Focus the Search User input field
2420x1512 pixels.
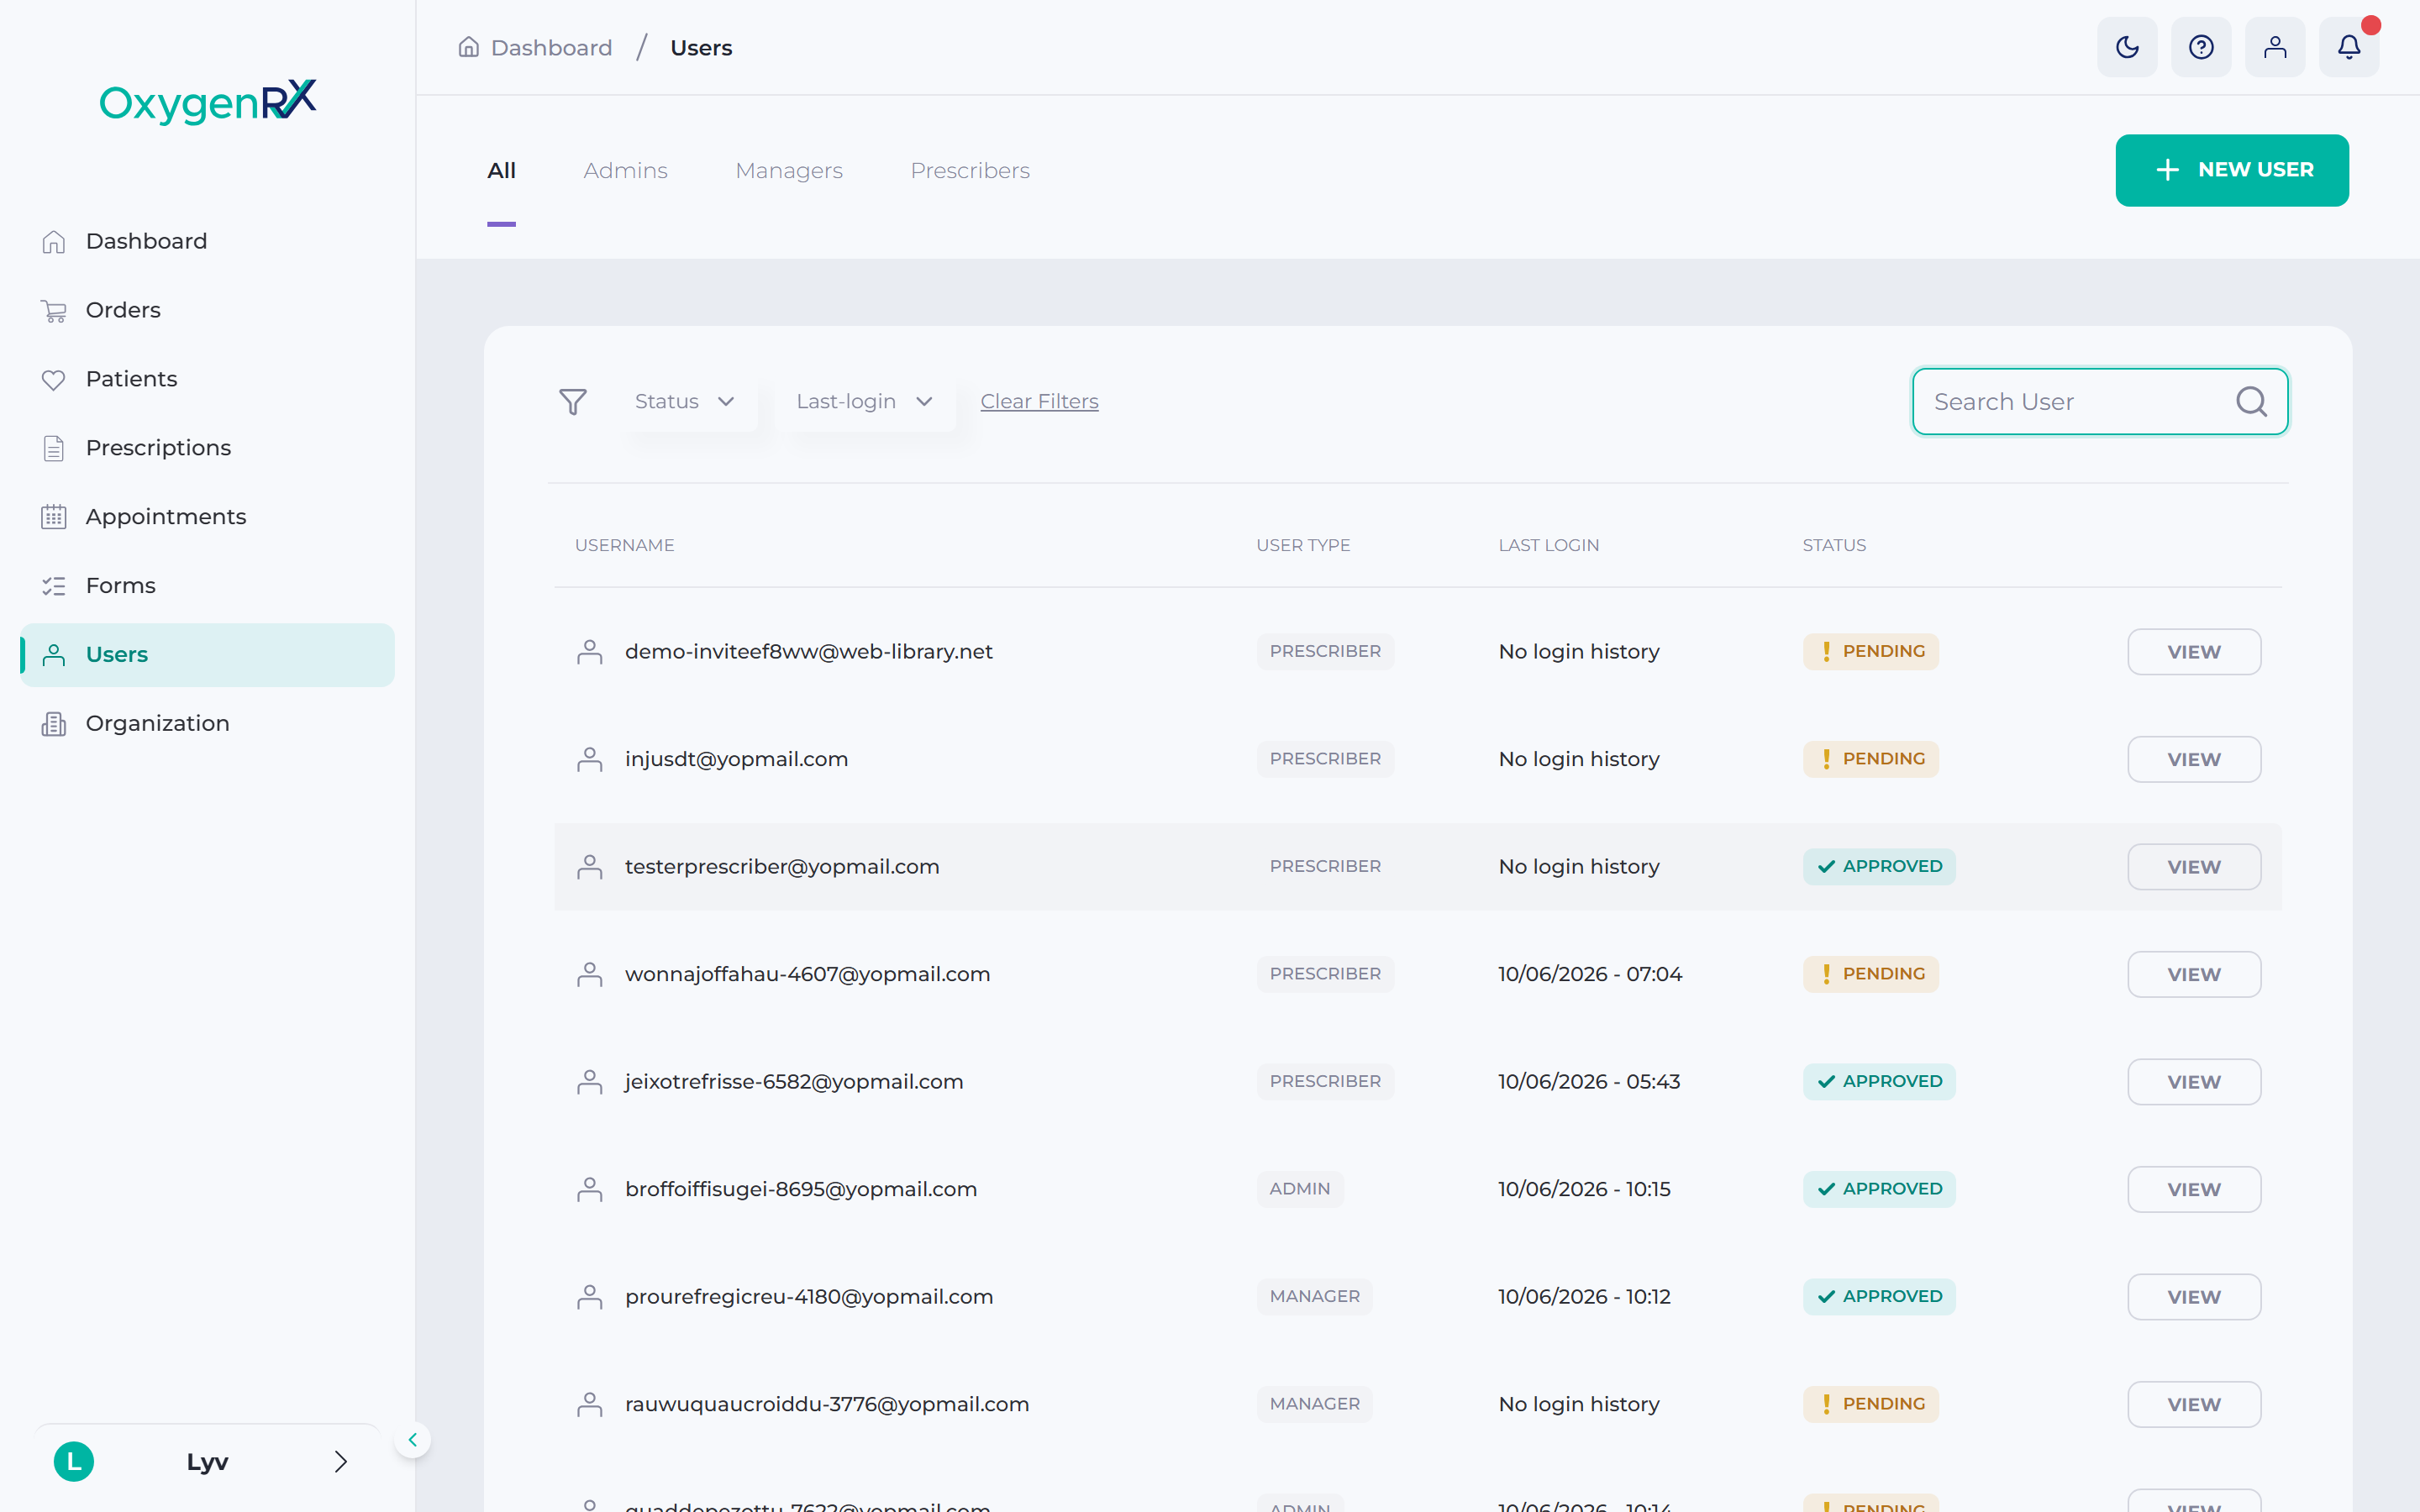[x=2100, y=402]
